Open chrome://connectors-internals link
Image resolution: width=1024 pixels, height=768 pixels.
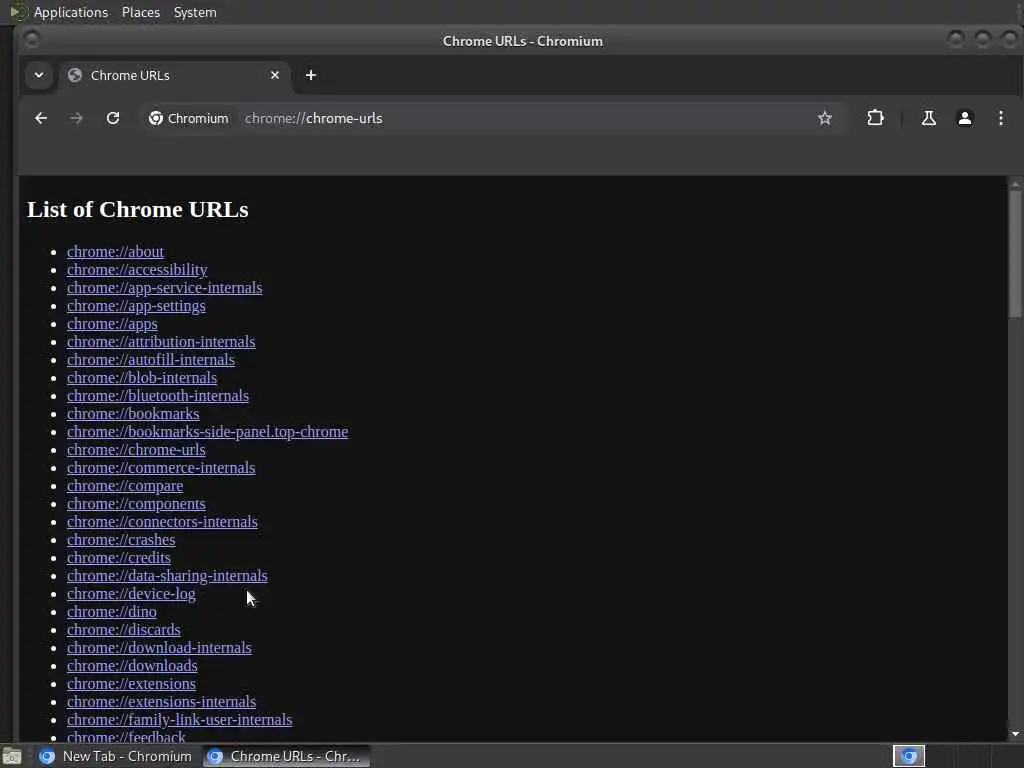pos(162,522)
